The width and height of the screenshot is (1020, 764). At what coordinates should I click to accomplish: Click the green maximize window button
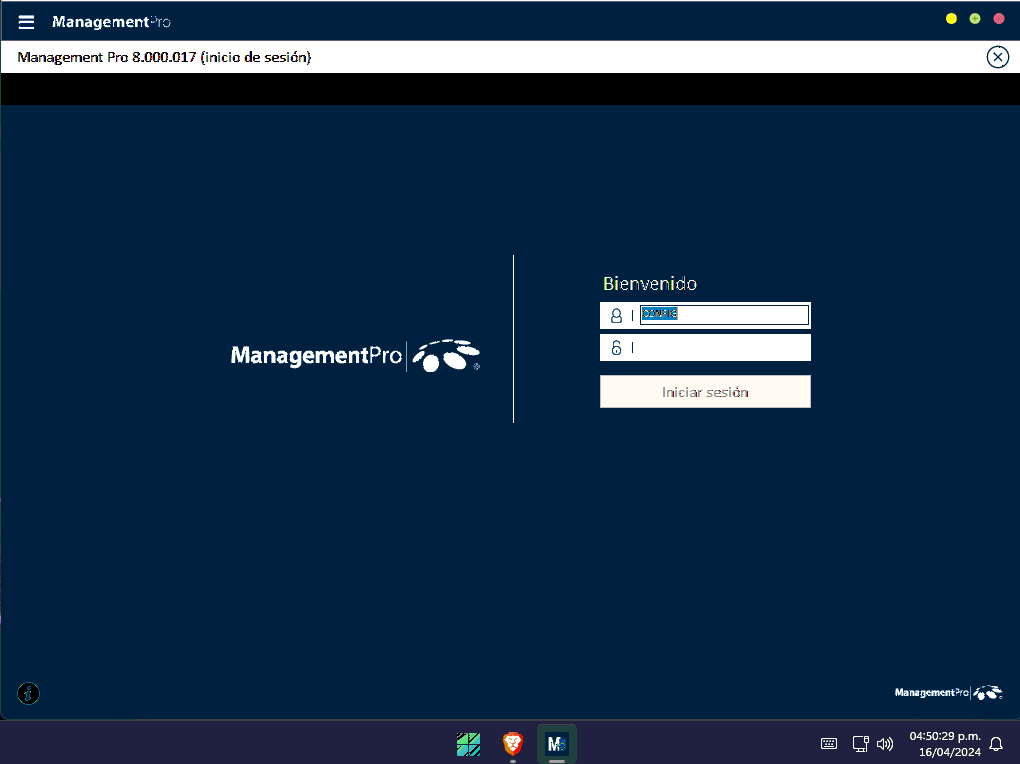pos(975,19)
